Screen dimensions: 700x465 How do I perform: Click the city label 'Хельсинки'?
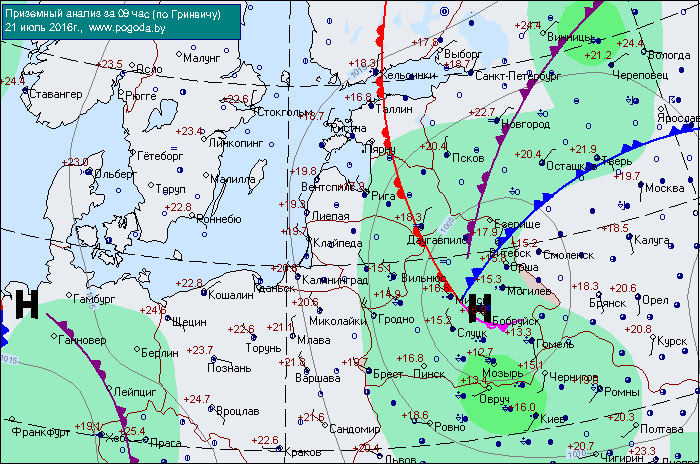coord(408,76)
